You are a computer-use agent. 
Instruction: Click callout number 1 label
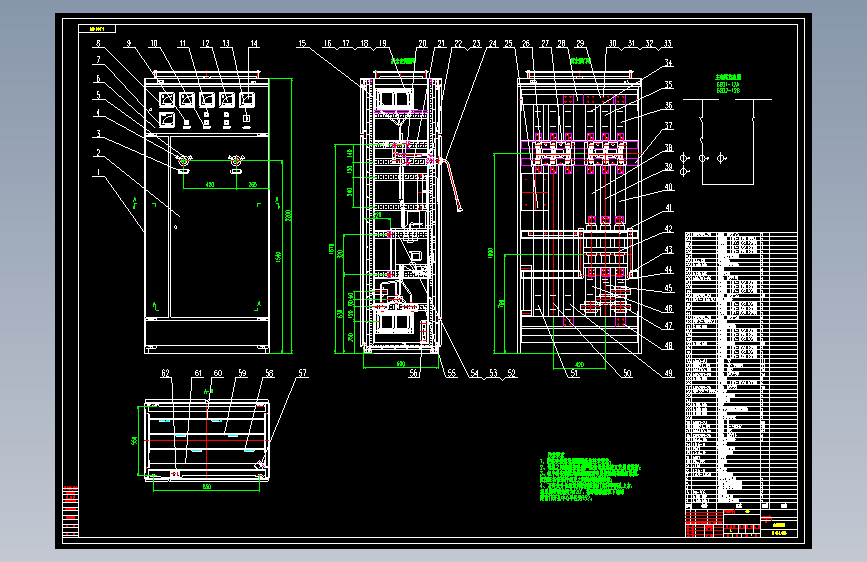[98, 173]
